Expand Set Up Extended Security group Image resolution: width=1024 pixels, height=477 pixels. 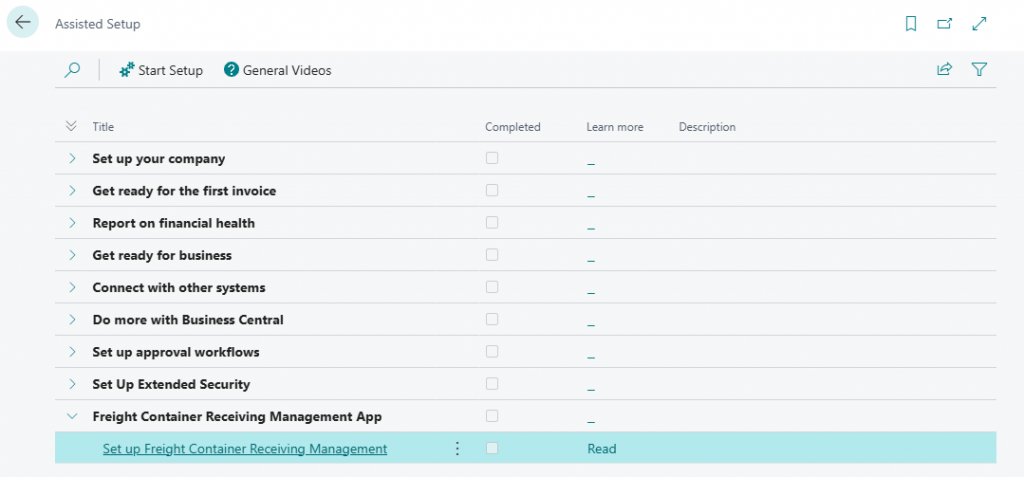tap(72, 384)
